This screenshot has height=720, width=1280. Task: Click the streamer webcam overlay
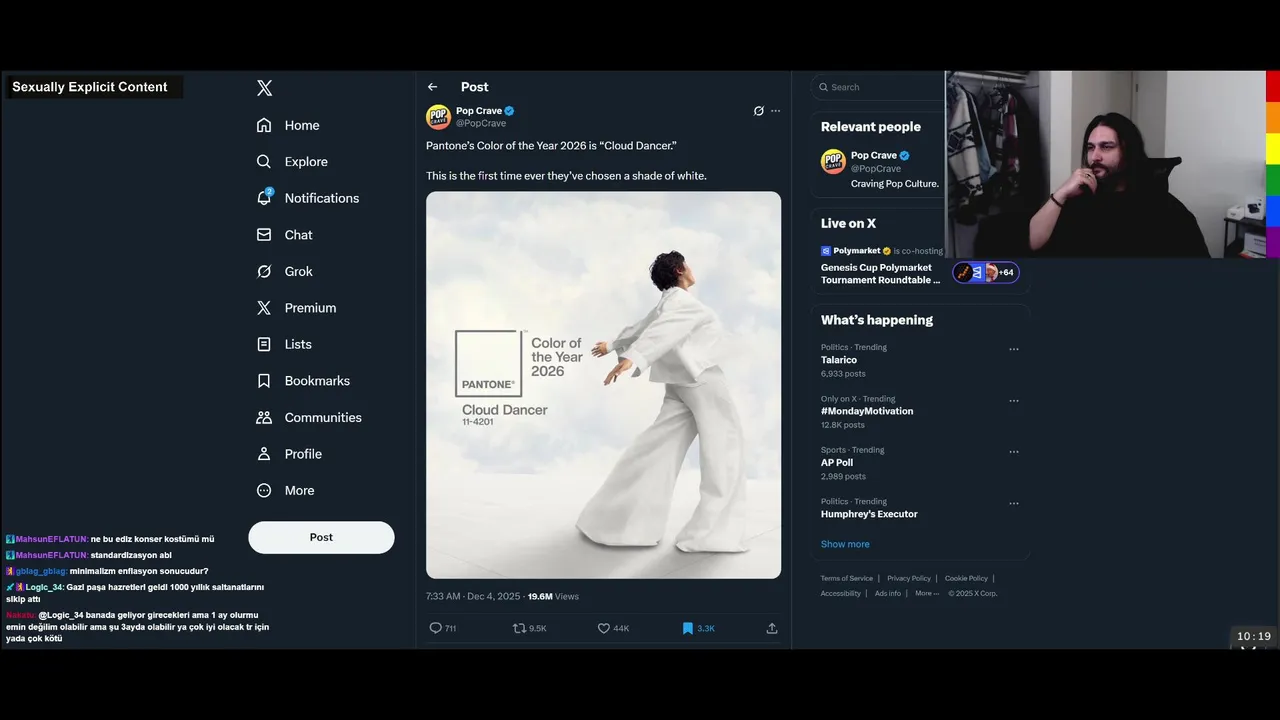(1105, 164)
